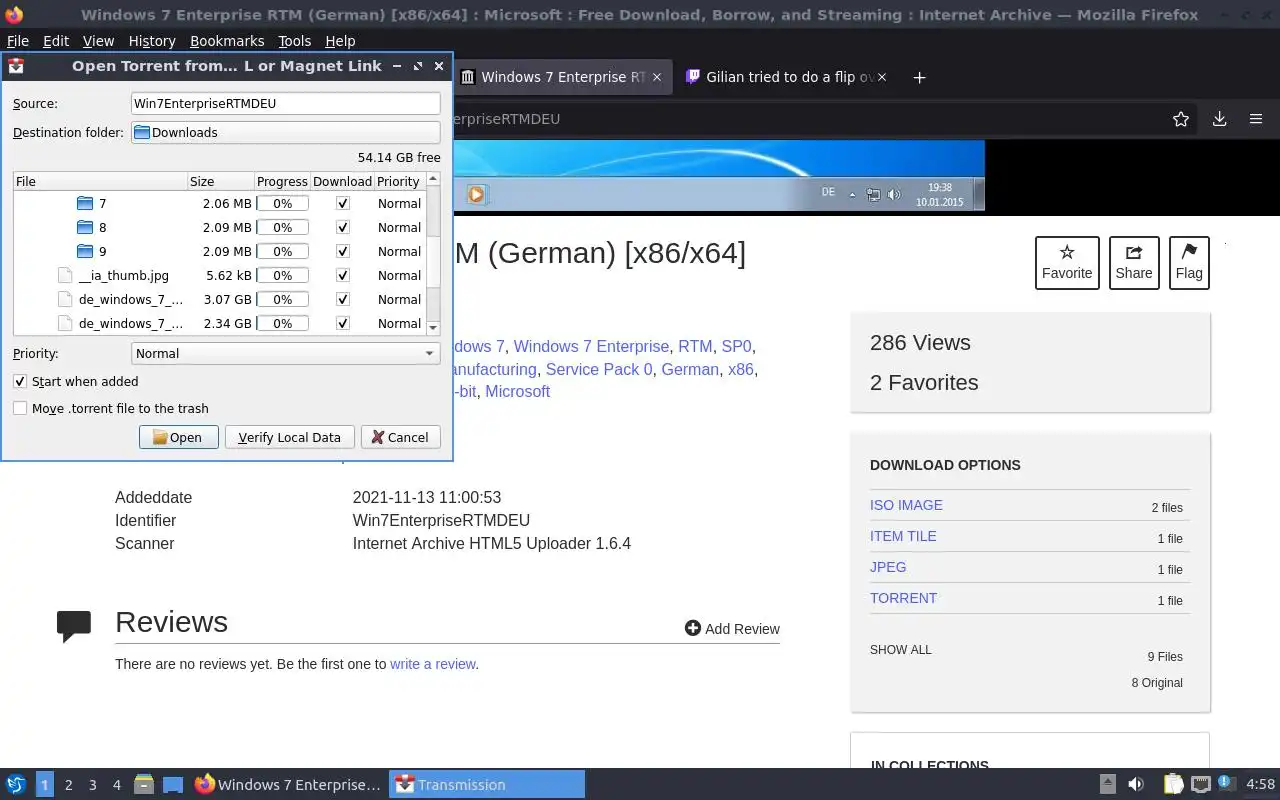Open the Firefox hamburger application menu
This screenshot has height=800, width=1280.
click(1256, 119)
